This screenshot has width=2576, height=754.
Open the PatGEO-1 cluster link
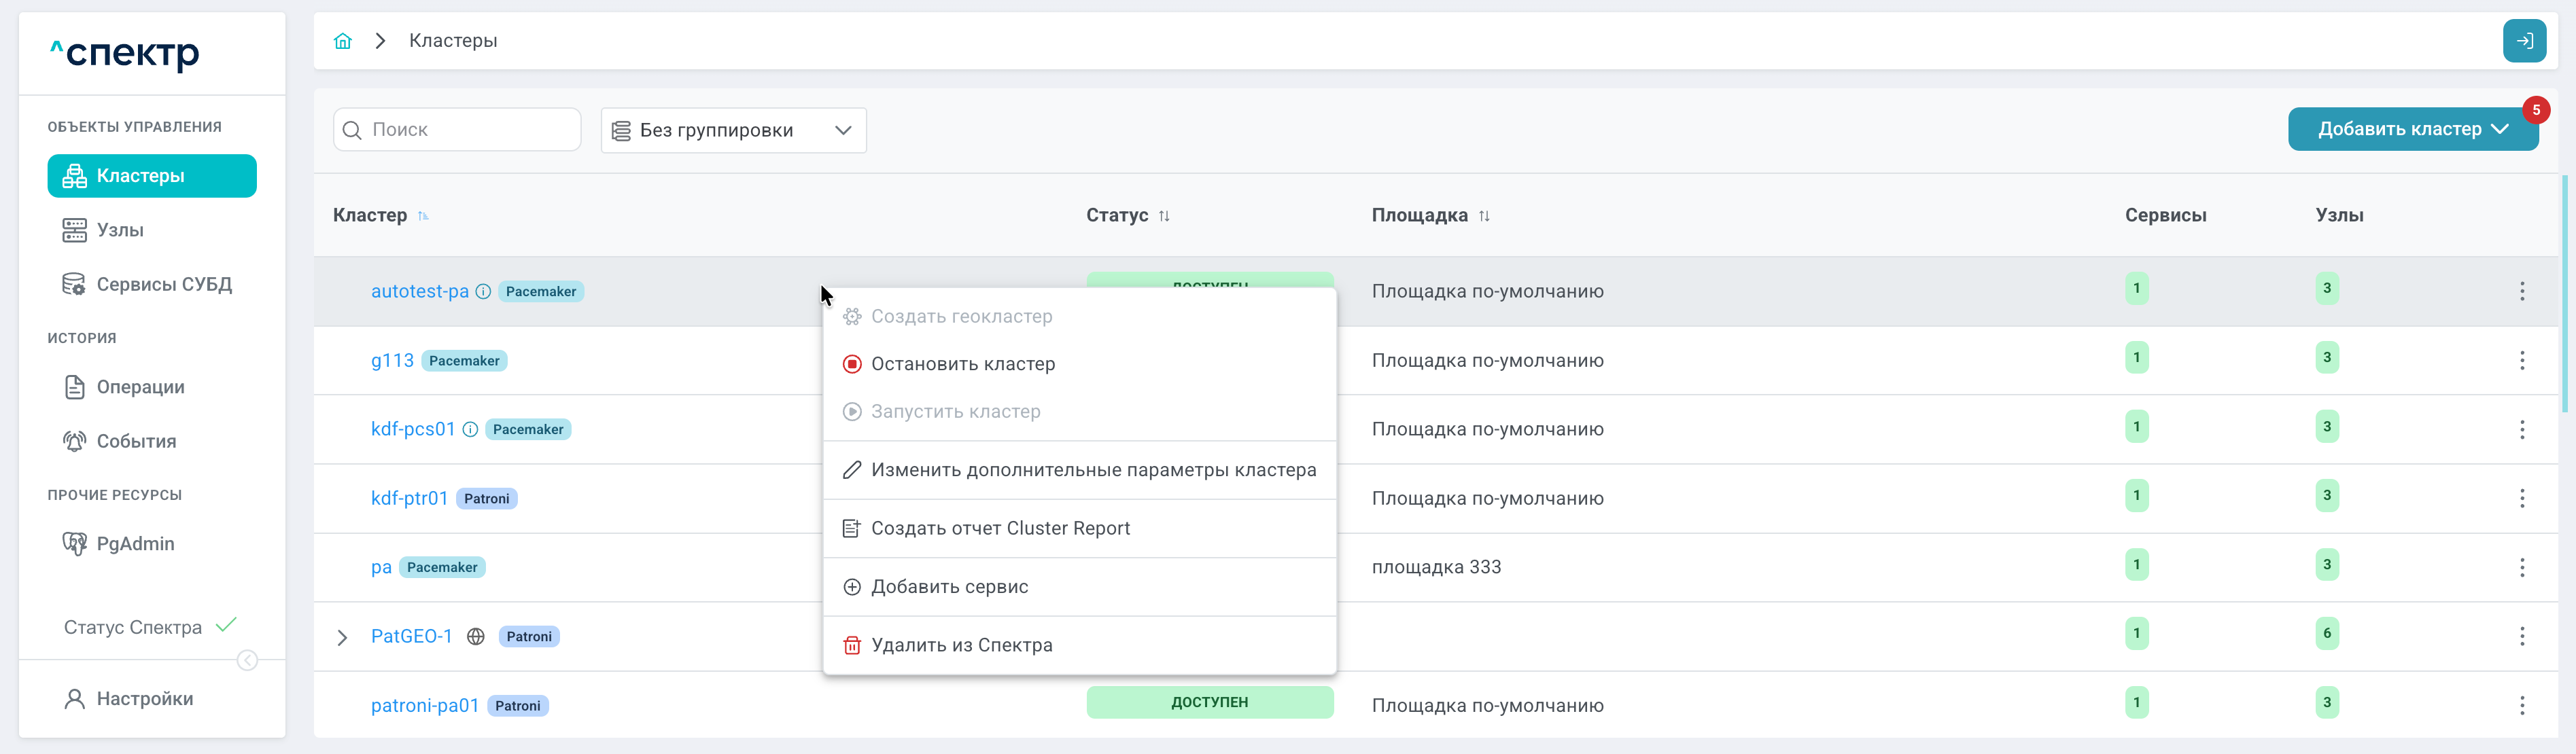click(411, 636)
